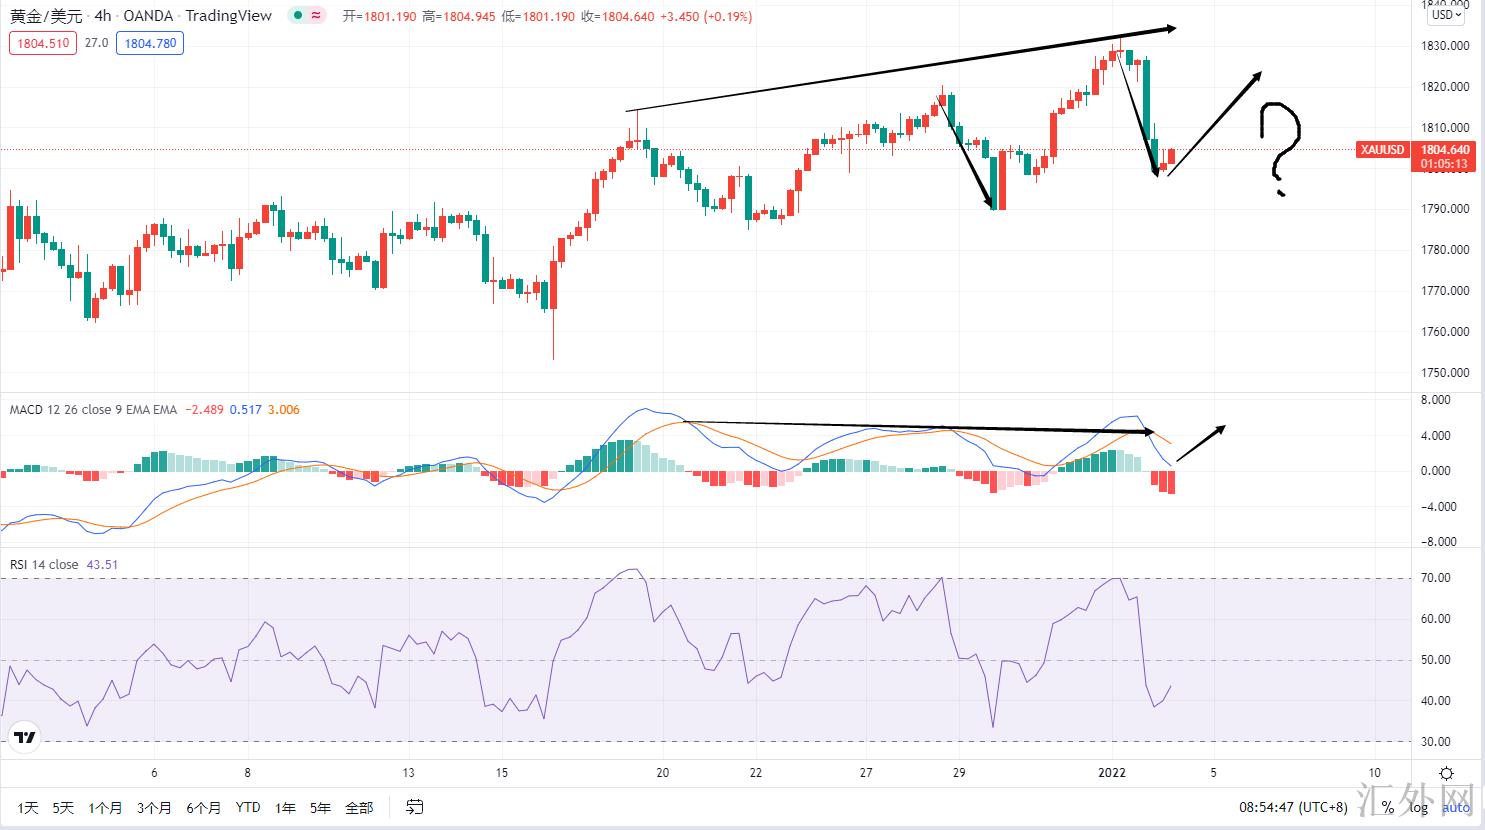Click the XAUUSD price scale label
Viewport: 1485px width, 830px height.
point(1382,150)
